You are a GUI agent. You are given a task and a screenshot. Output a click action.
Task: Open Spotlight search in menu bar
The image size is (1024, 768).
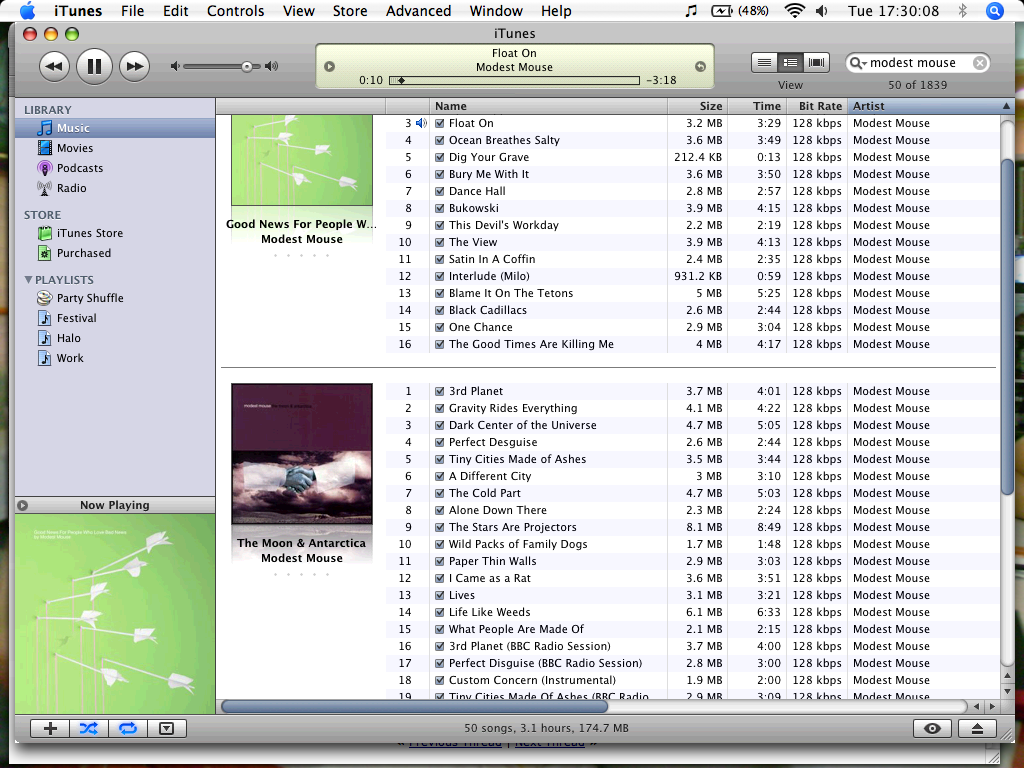click(995, 11)
